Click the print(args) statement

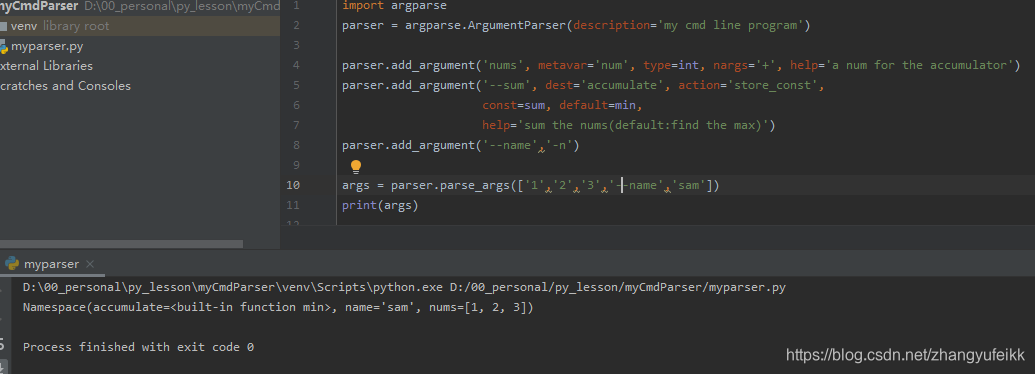380,205
